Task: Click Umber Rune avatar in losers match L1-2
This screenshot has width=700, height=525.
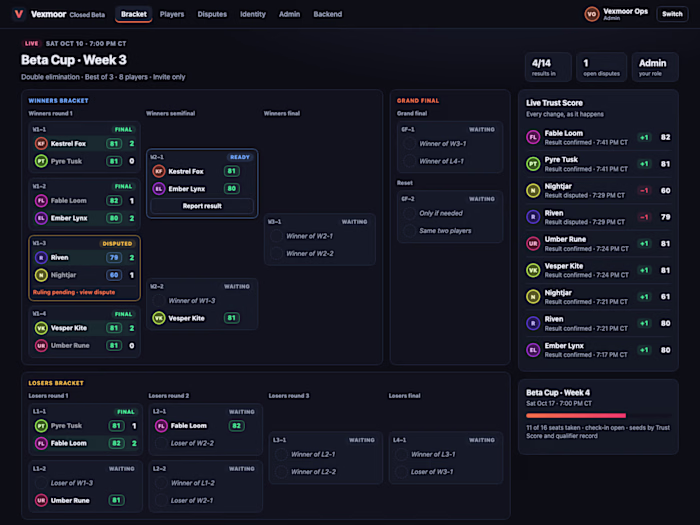Action: [41, 500]
